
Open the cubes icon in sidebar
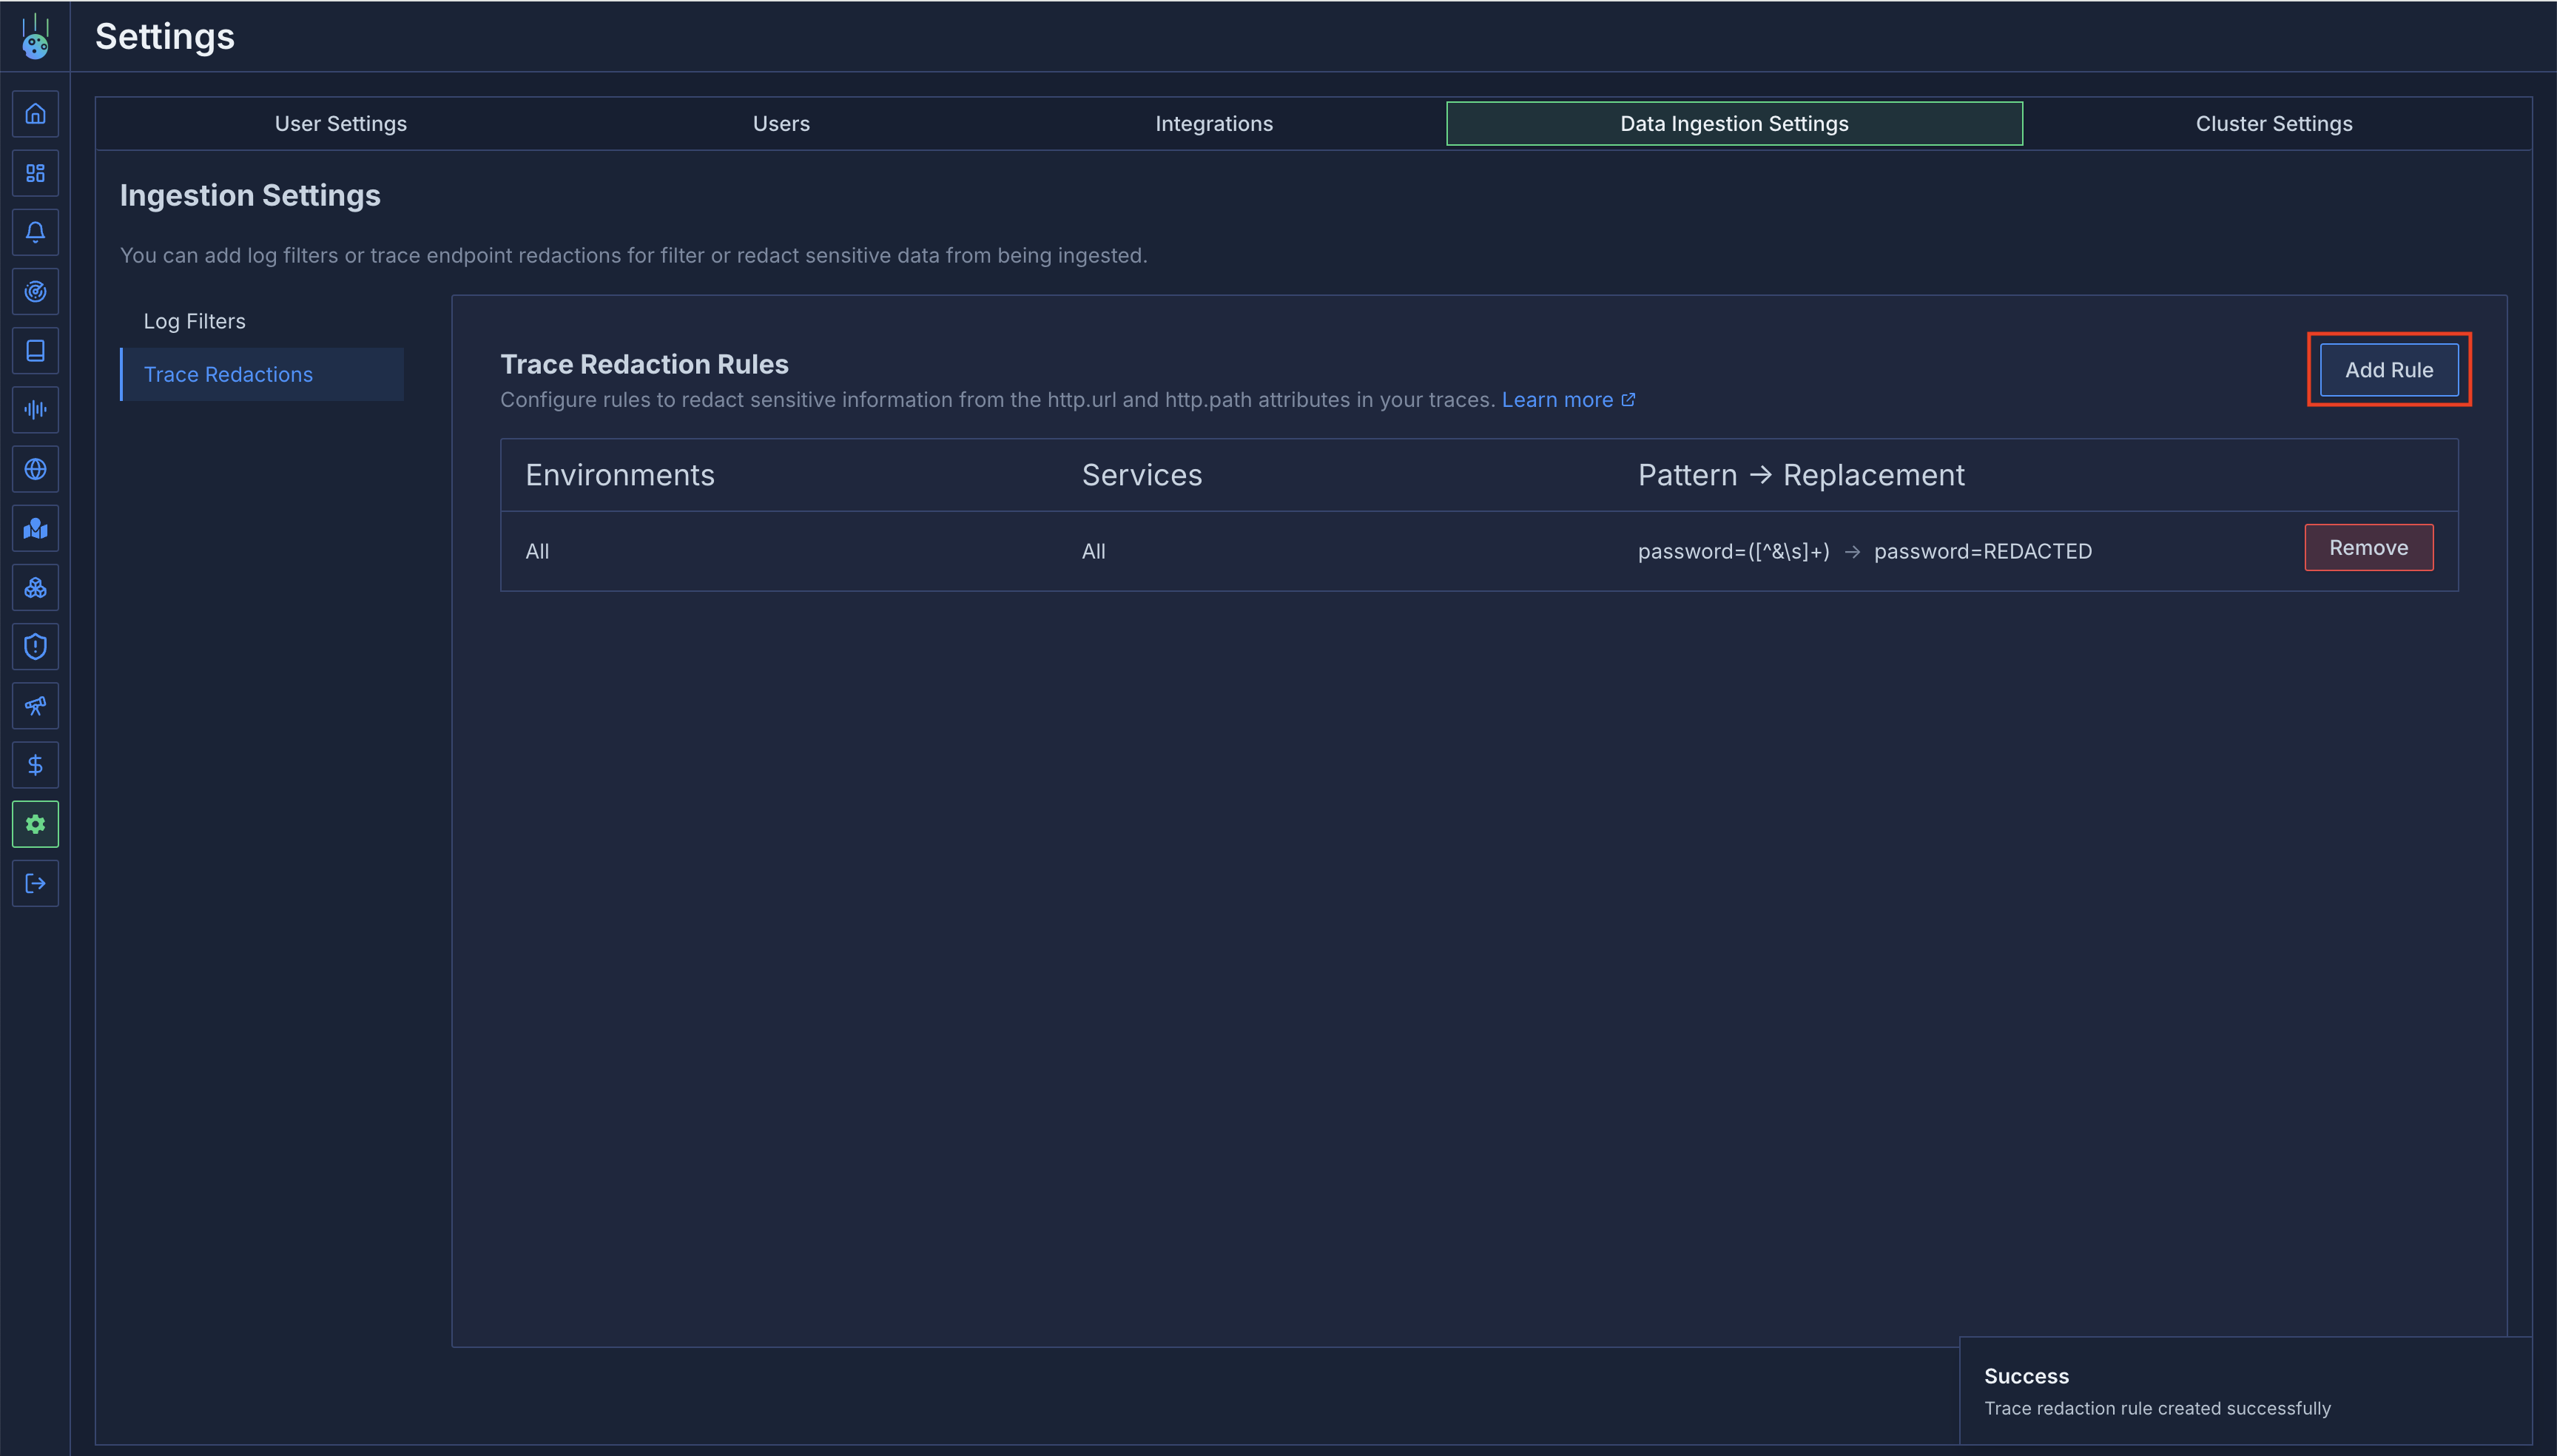pos(35,588)
